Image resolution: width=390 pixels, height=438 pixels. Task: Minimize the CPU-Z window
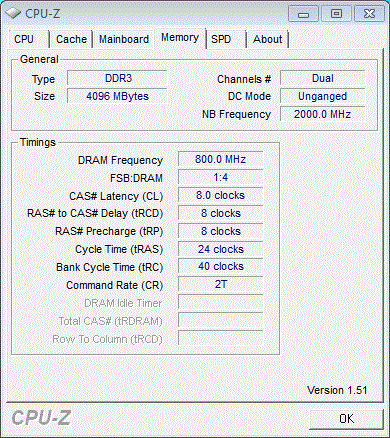click(303, 14)
